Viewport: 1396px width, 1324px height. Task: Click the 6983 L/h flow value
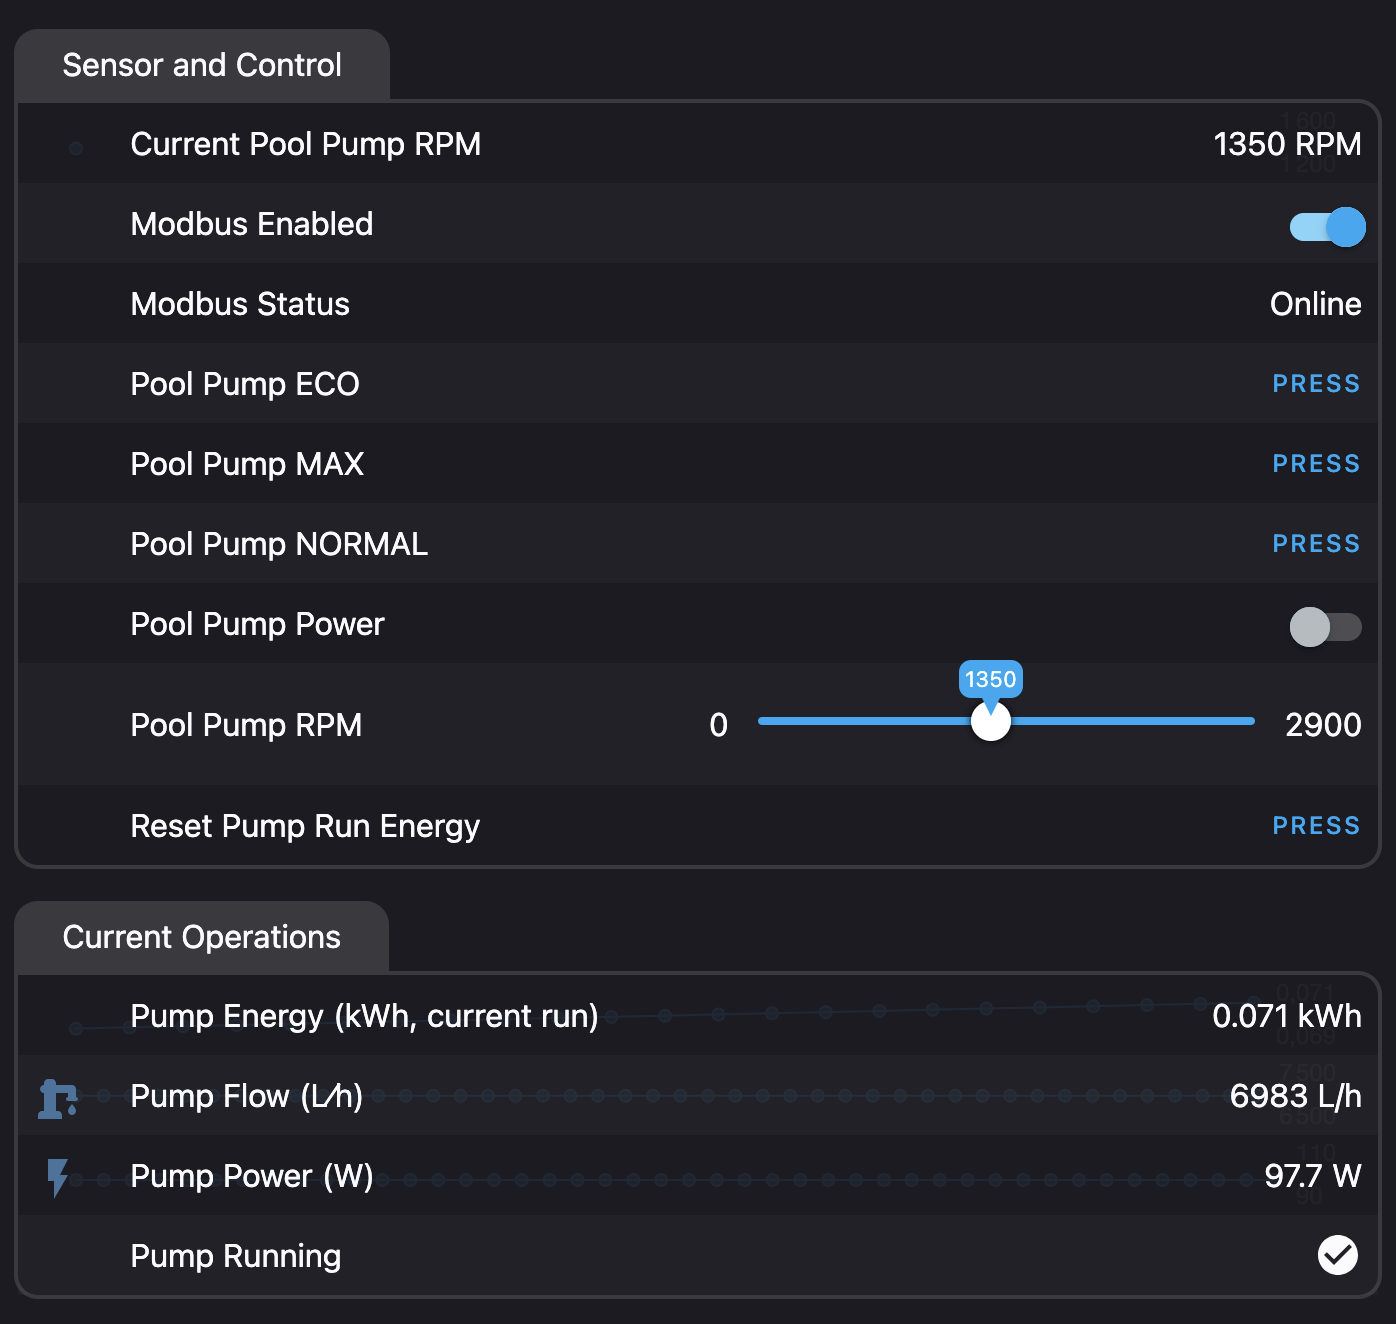point(1295,1096)
